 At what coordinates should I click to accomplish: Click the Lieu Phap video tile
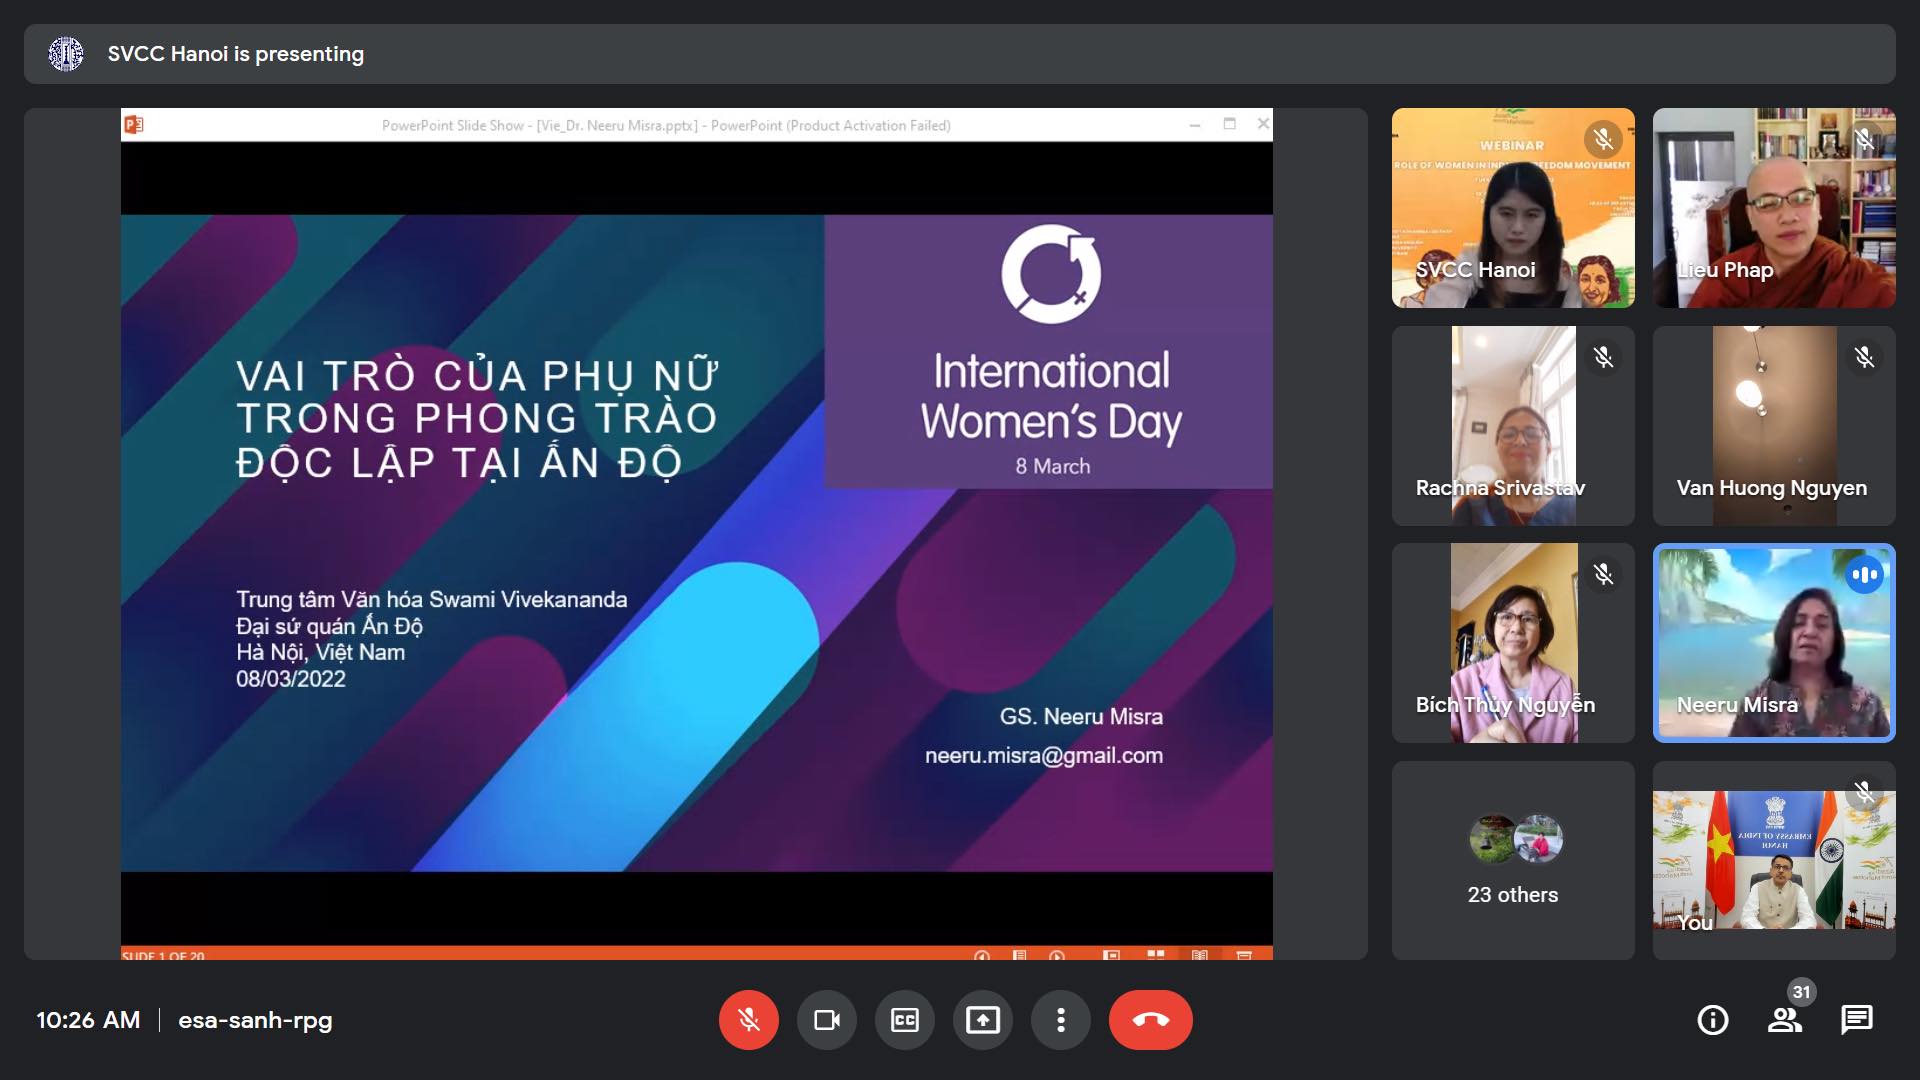tap(1773, 208)
